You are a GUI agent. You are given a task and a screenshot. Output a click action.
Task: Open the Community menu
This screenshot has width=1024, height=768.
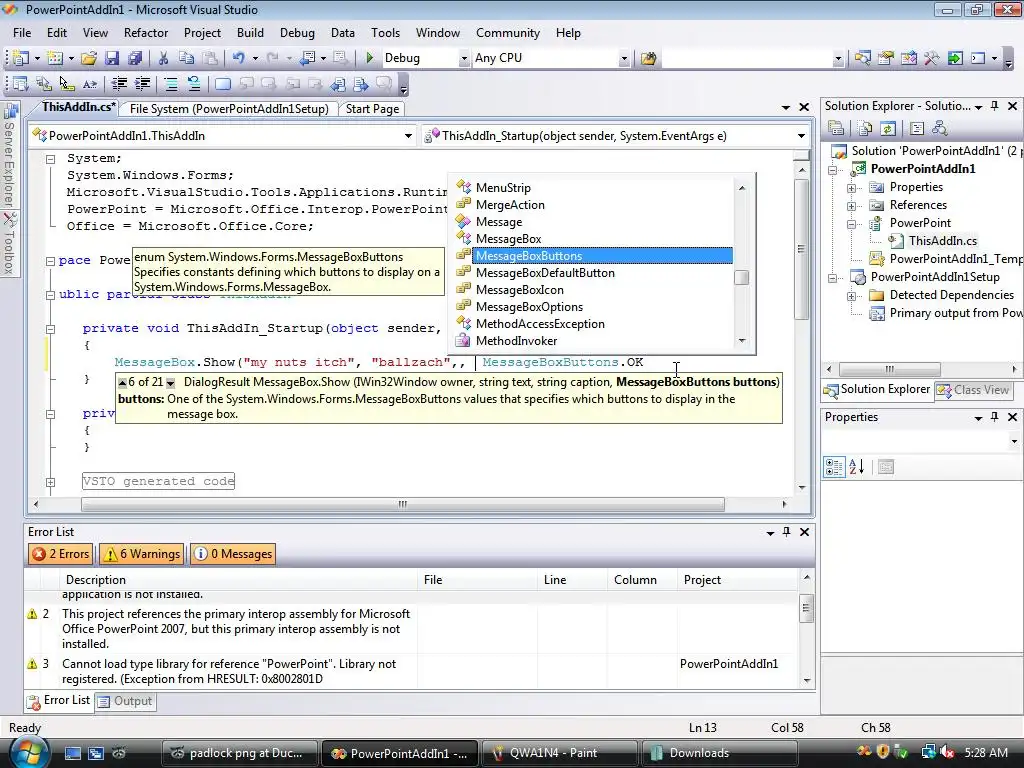(507, 33)
